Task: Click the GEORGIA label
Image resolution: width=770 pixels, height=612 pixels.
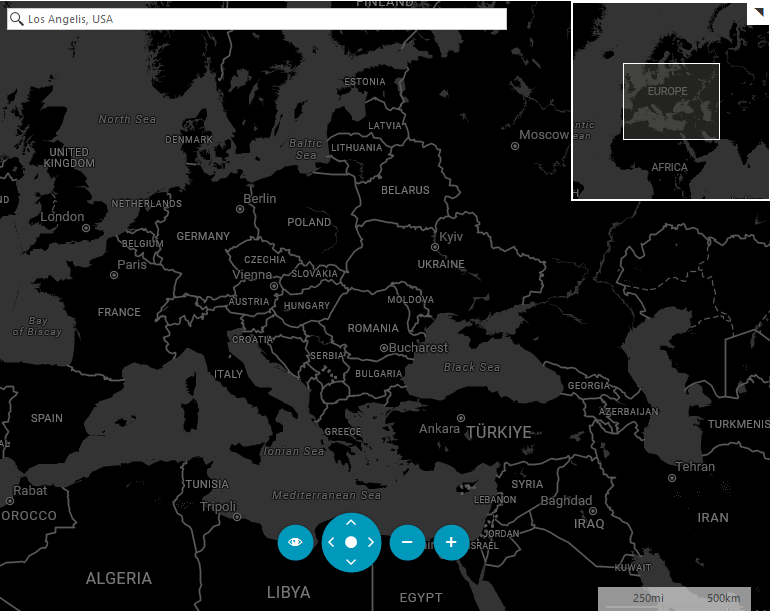Action: [589, 386]
